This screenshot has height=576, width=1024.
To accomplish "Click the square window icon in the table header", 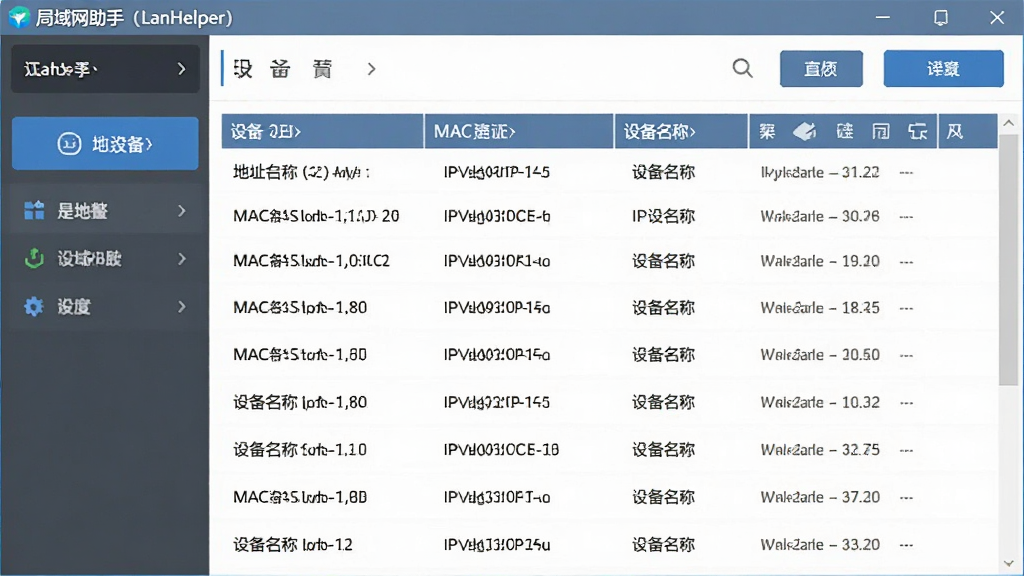I will 881,131.
